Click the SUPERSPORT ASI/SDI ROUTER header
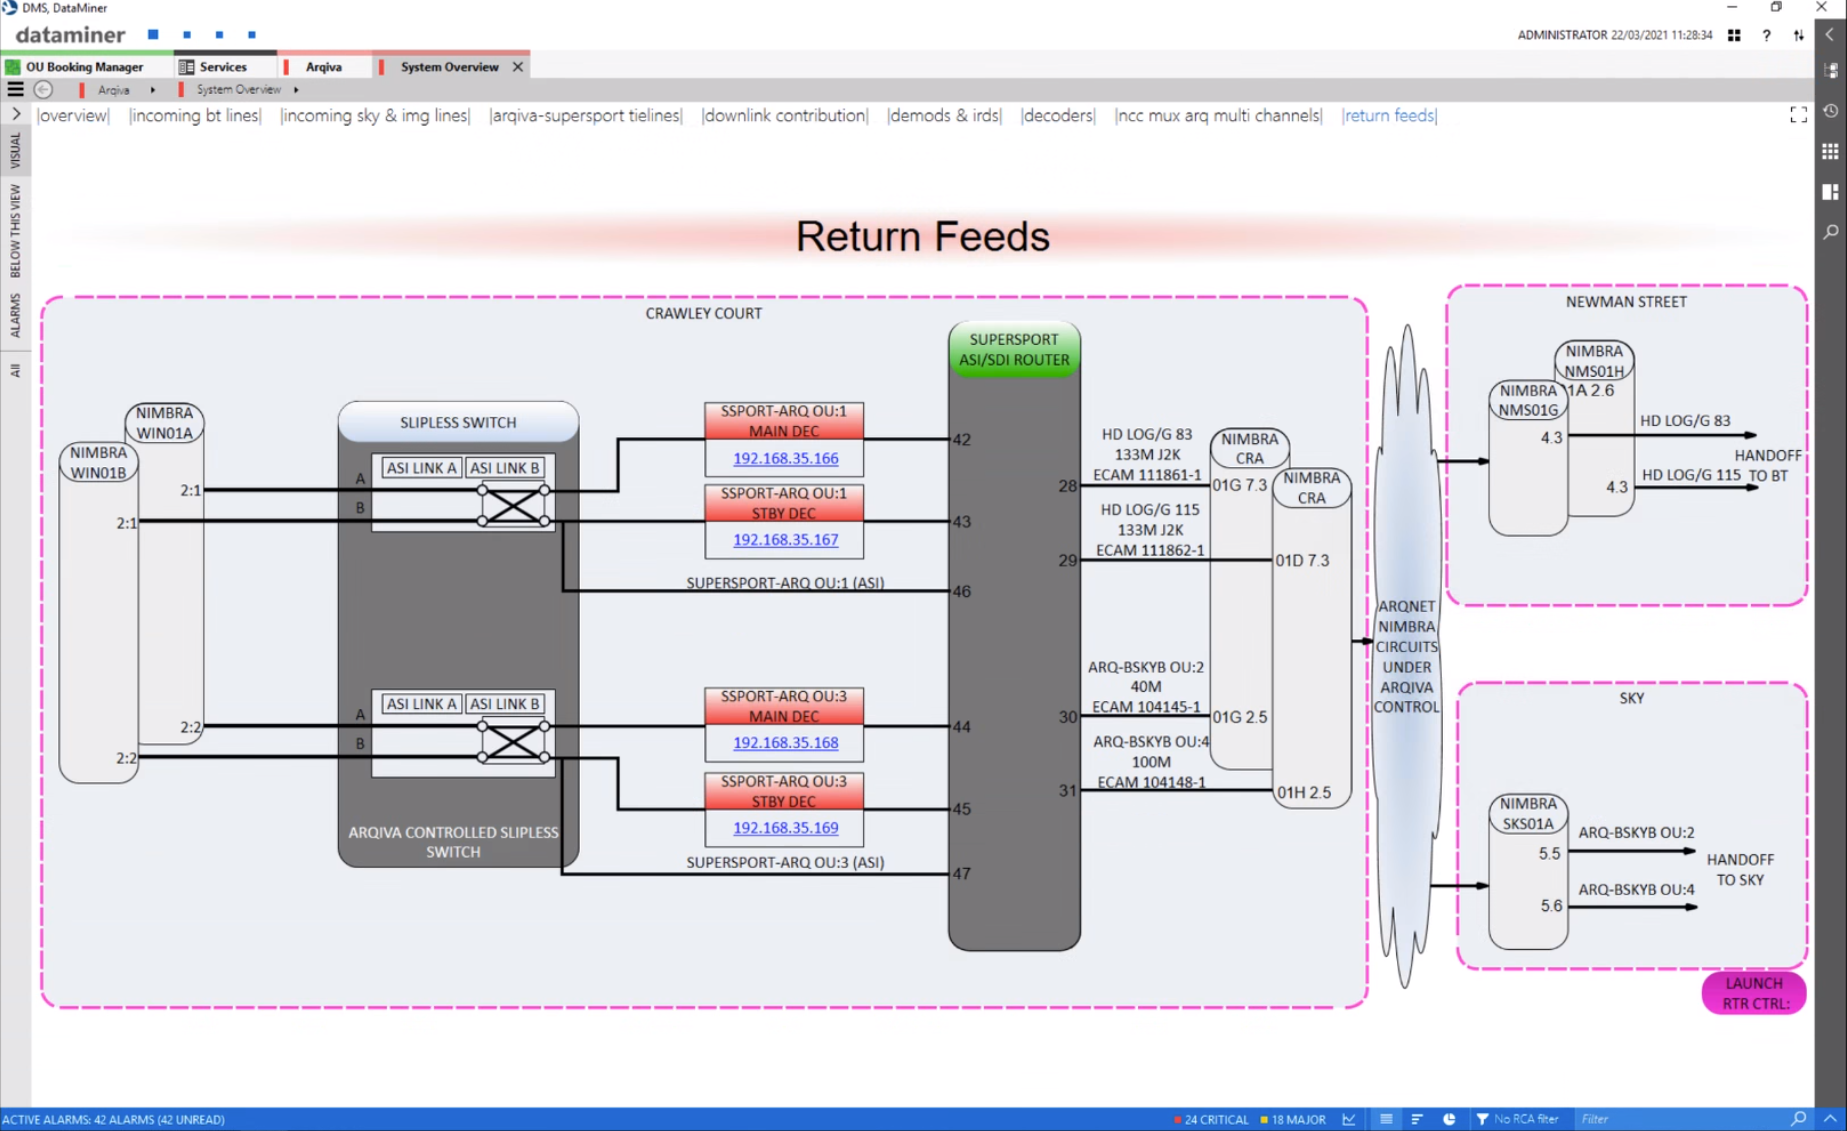 pos(1014,349)
